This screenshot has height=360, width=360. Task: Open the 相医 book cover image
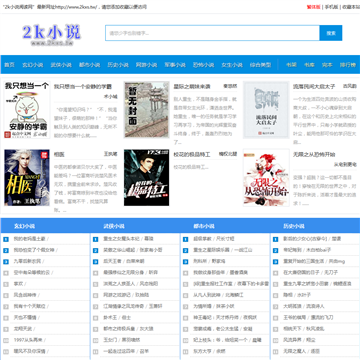(27, 178)
